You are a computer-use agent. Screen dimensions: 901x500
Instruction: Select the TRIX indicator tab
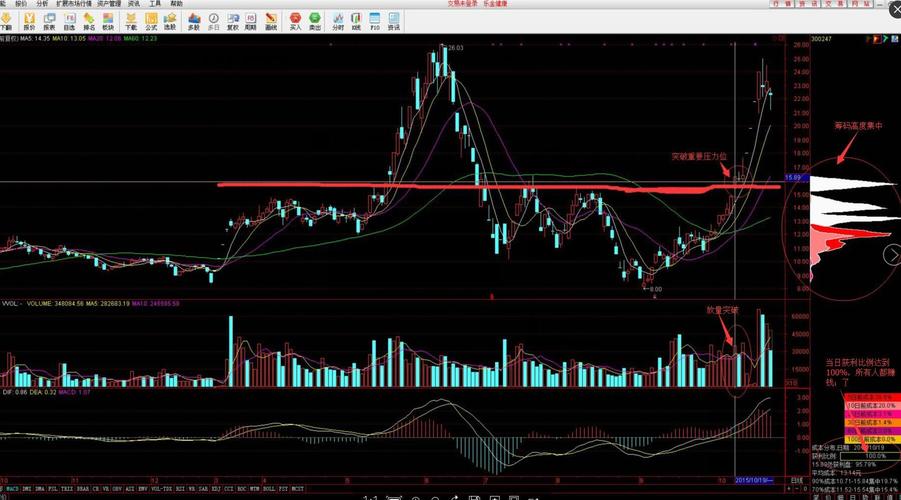point(67,489)
